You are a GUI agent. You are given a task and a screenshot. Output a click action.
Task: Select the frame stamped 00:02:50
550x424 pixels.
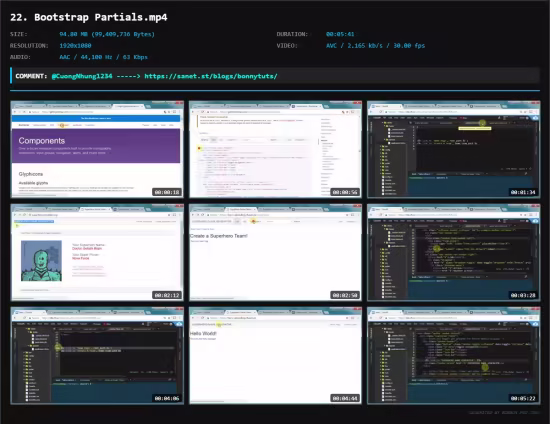coord(275,253)
